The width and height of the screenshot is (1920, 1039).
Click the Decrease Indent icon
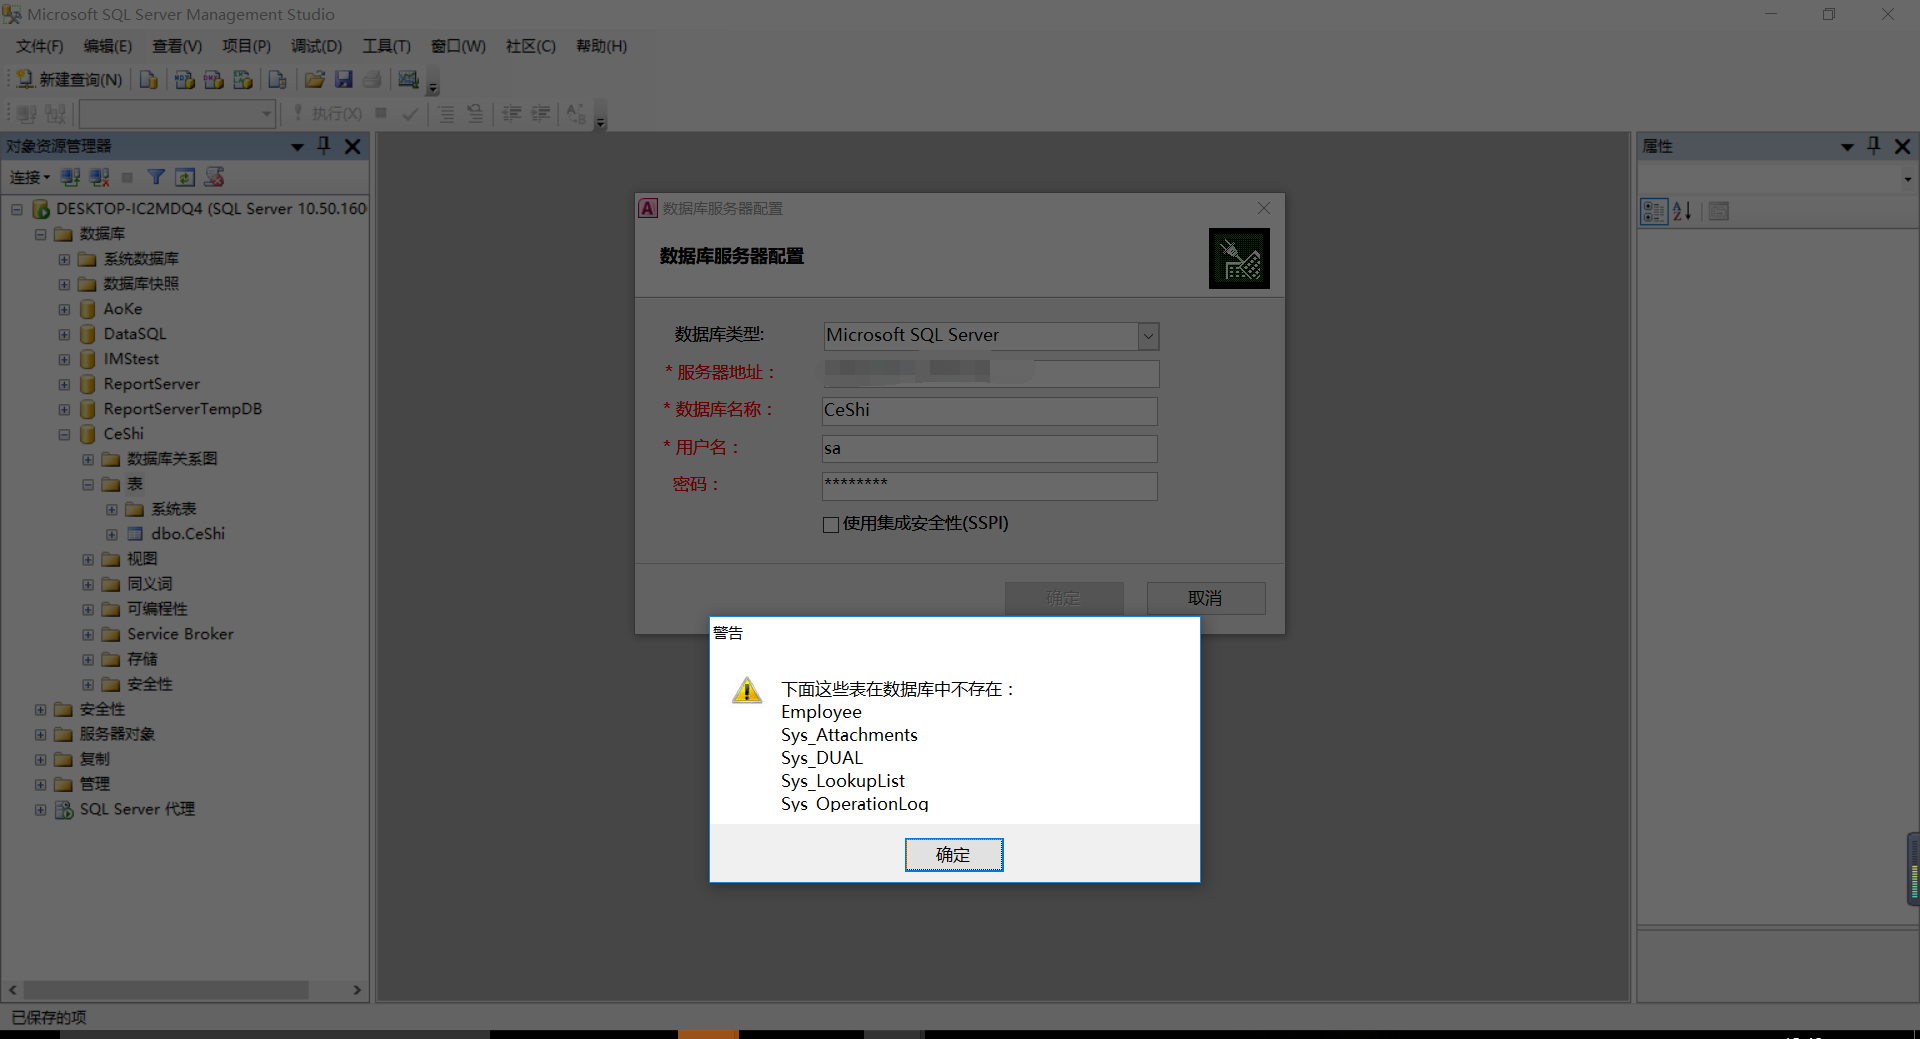click(x=512, y=114)
